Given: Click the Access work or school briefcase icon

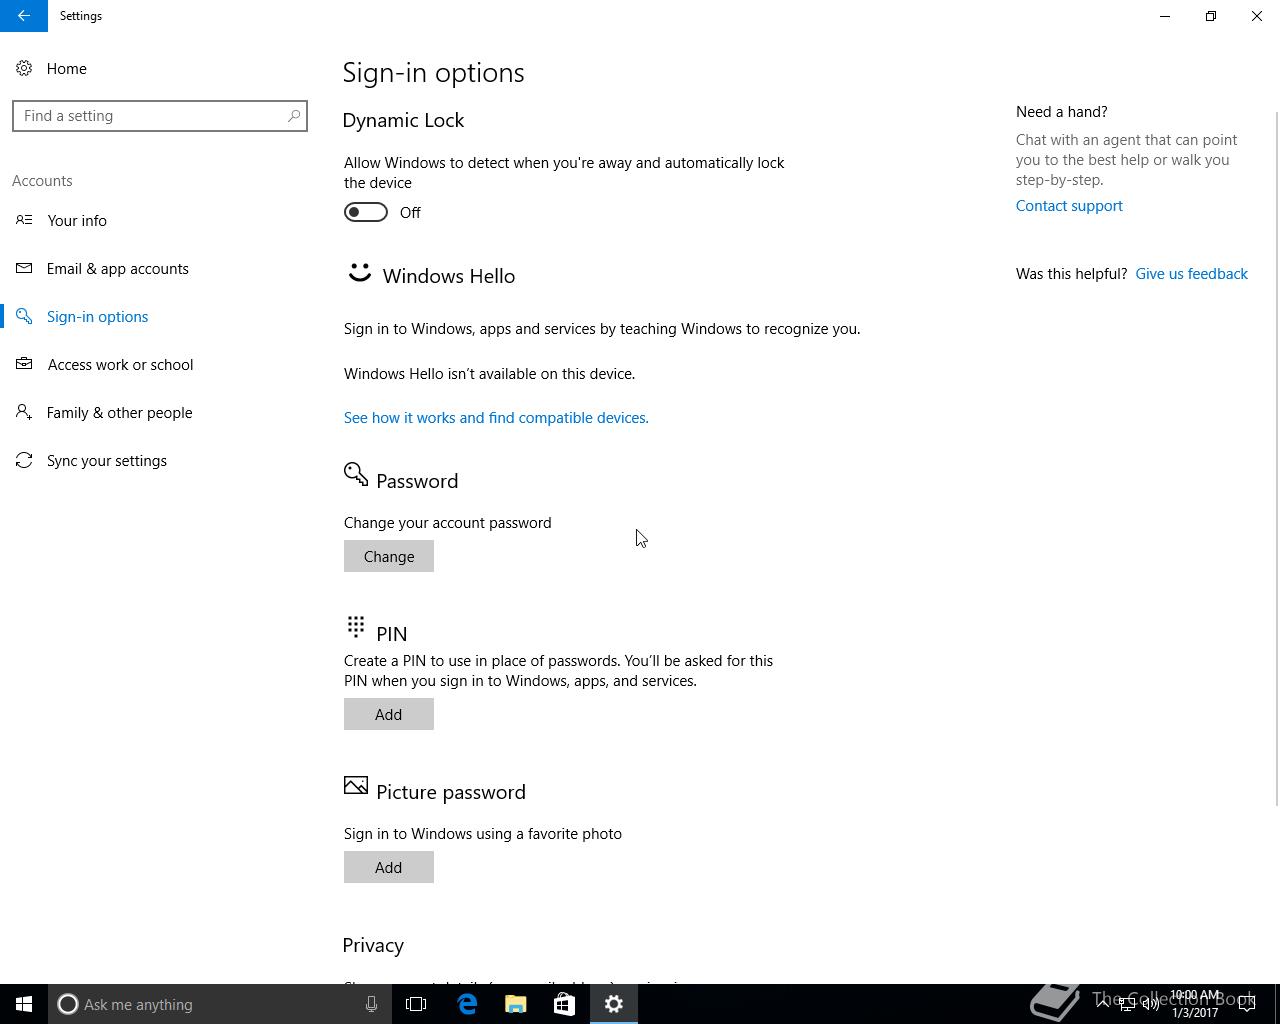Looking at the screenshot, I should (24, 364).
